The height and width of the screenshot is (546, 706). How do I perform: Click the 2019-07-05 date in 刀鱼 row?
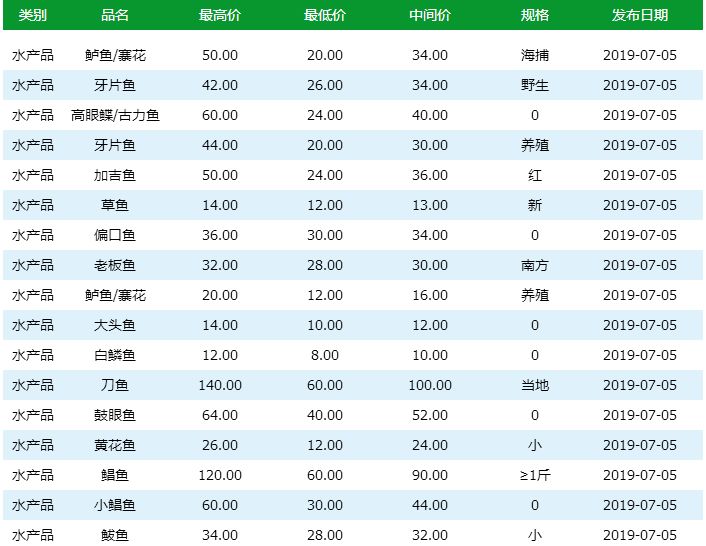point(640,385)
